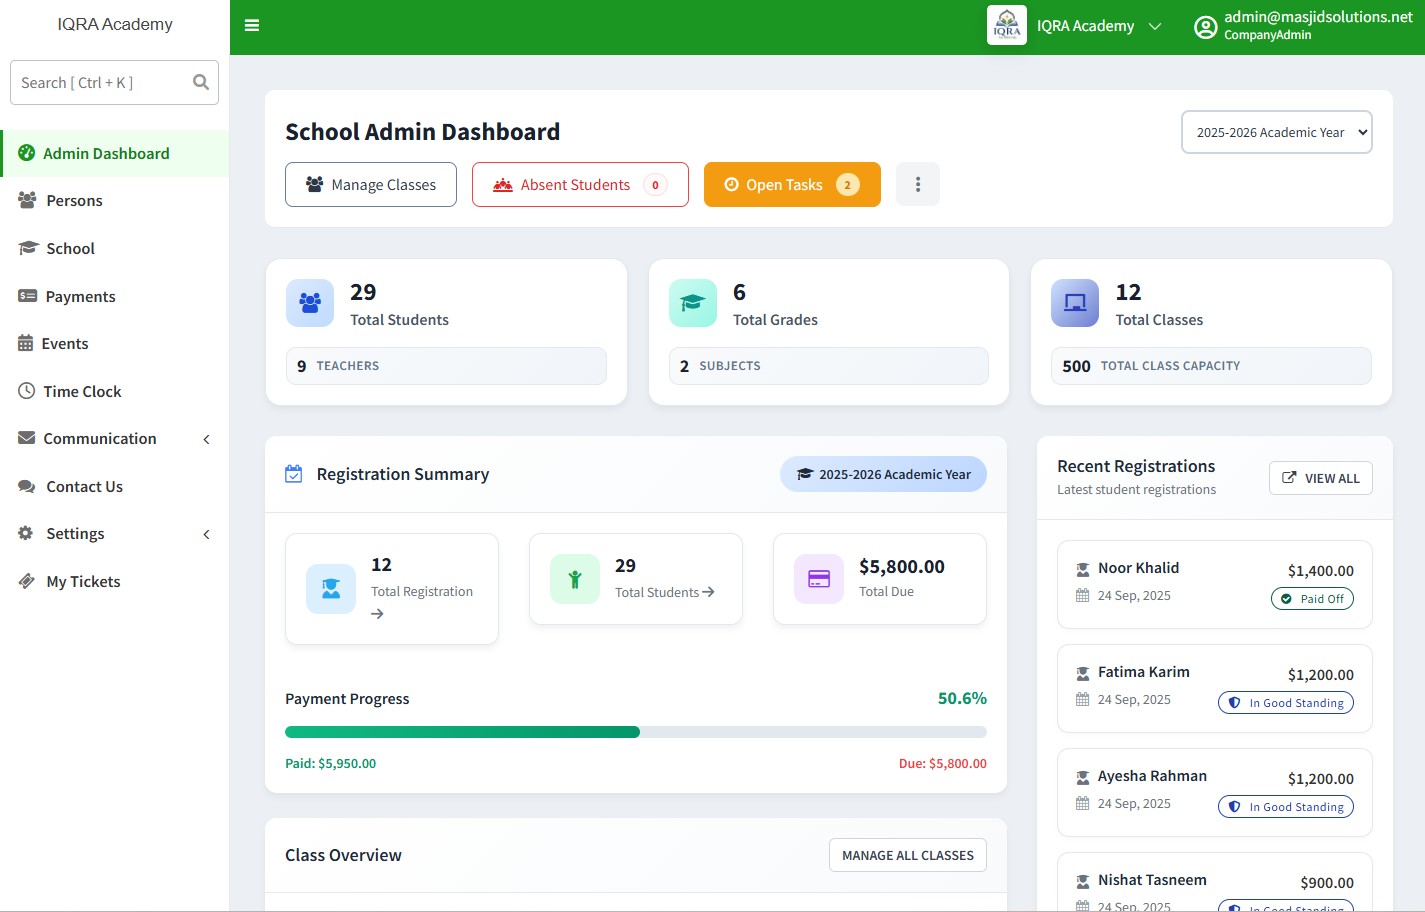
Task: Click the Time Clock sidebar clock icon
Action: pyautogui.click(x=27, y=391)
